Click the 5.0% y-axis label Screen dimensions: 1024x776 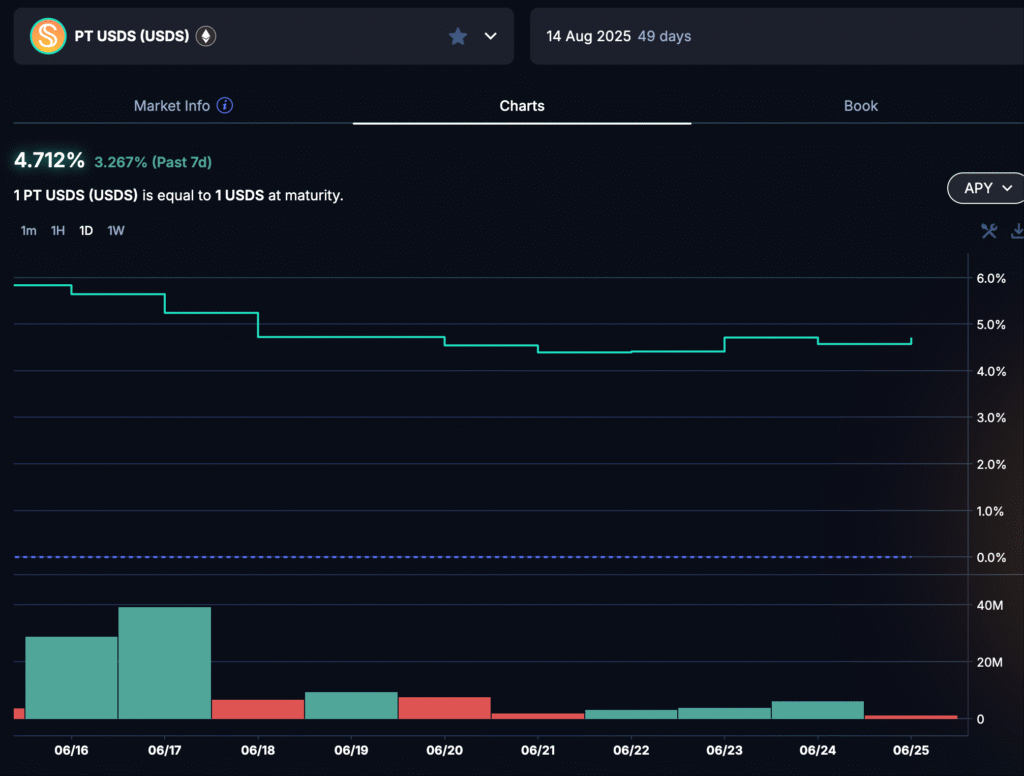pos(991,325)
